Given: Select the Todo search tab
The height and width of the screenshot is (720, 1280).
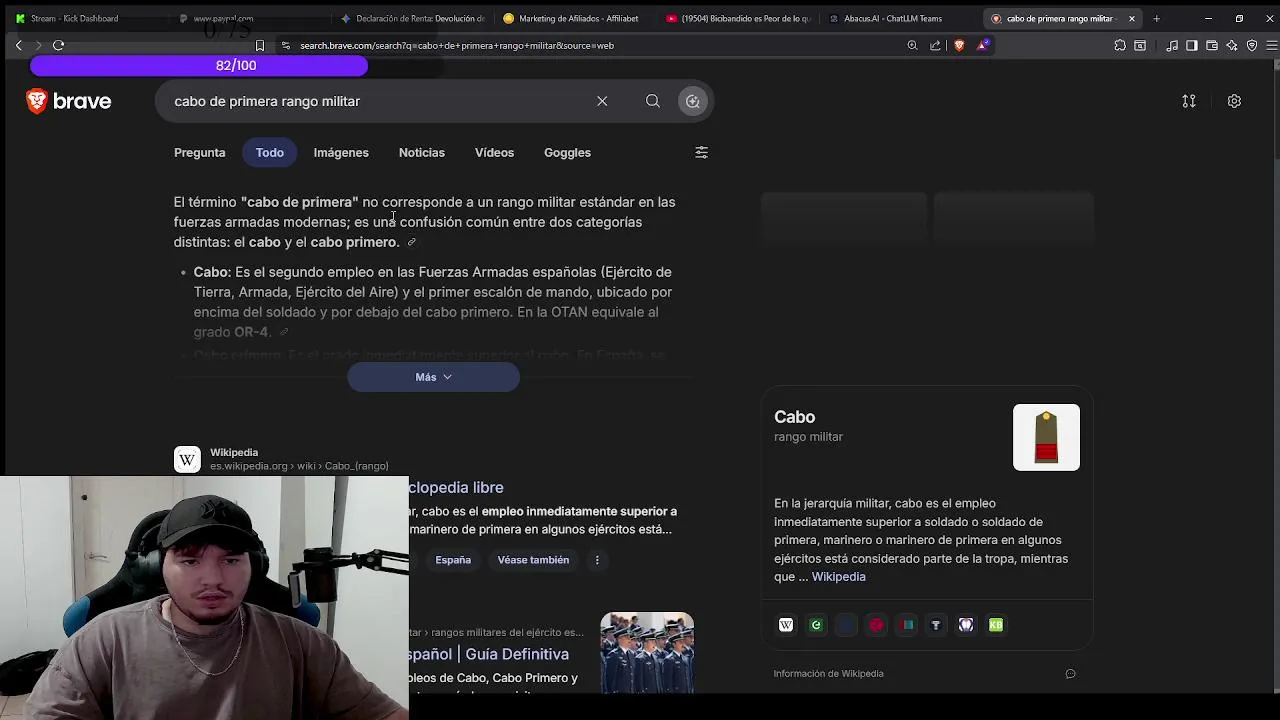Looking at the screenshot, I should pos(270,152).
